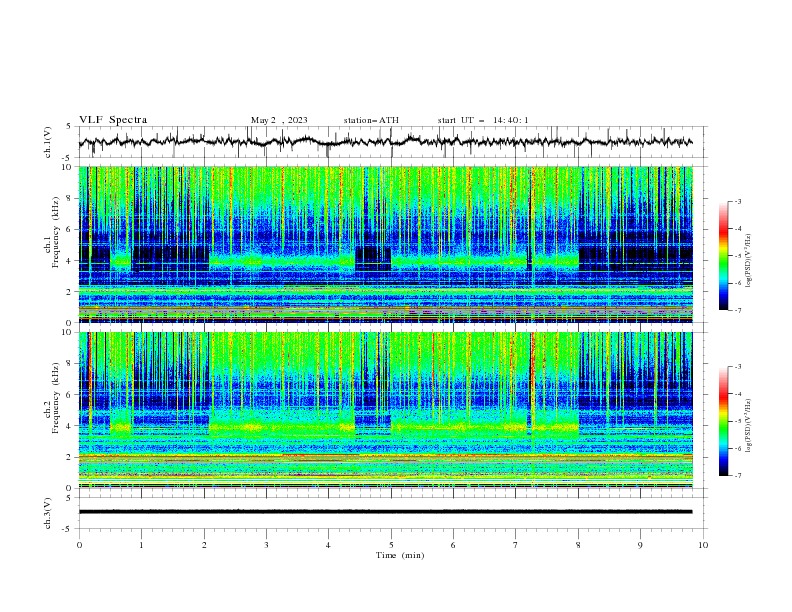This screenshot has height=612, width=792.
Task: Click the "Time (min)" axis title
Action: point(400,555)
